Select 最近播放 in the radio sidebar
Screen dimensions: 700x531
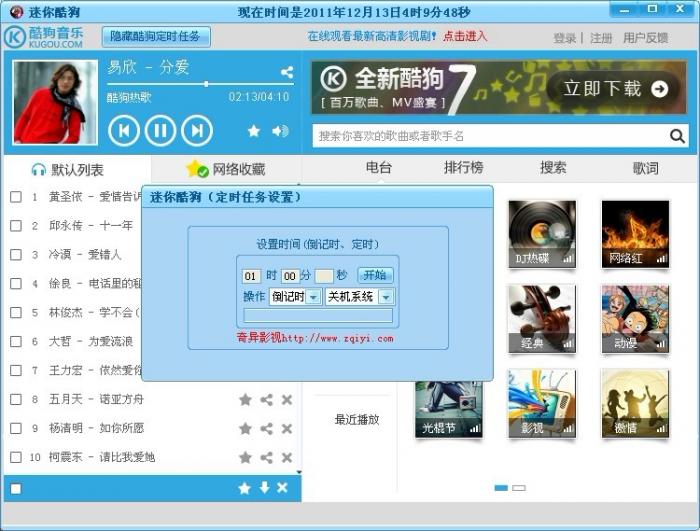[x=357, y=419]
